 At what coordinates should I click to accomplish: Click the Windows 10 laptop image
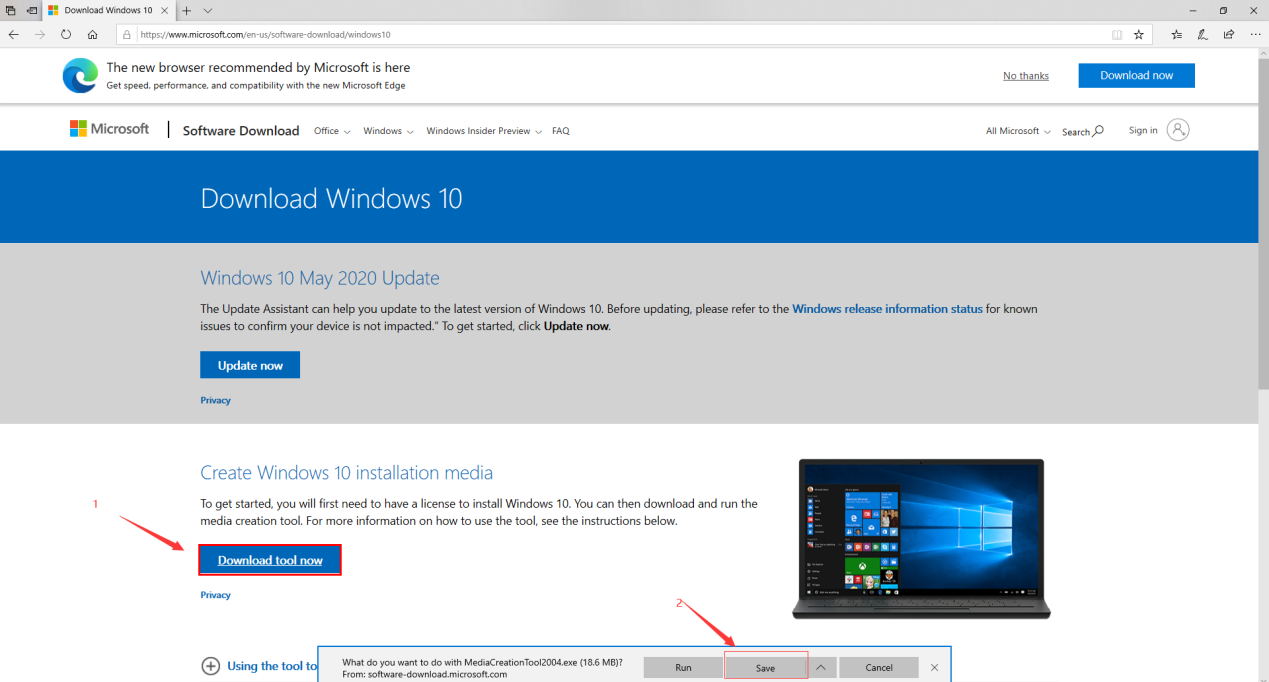click(x=921, y=538)
